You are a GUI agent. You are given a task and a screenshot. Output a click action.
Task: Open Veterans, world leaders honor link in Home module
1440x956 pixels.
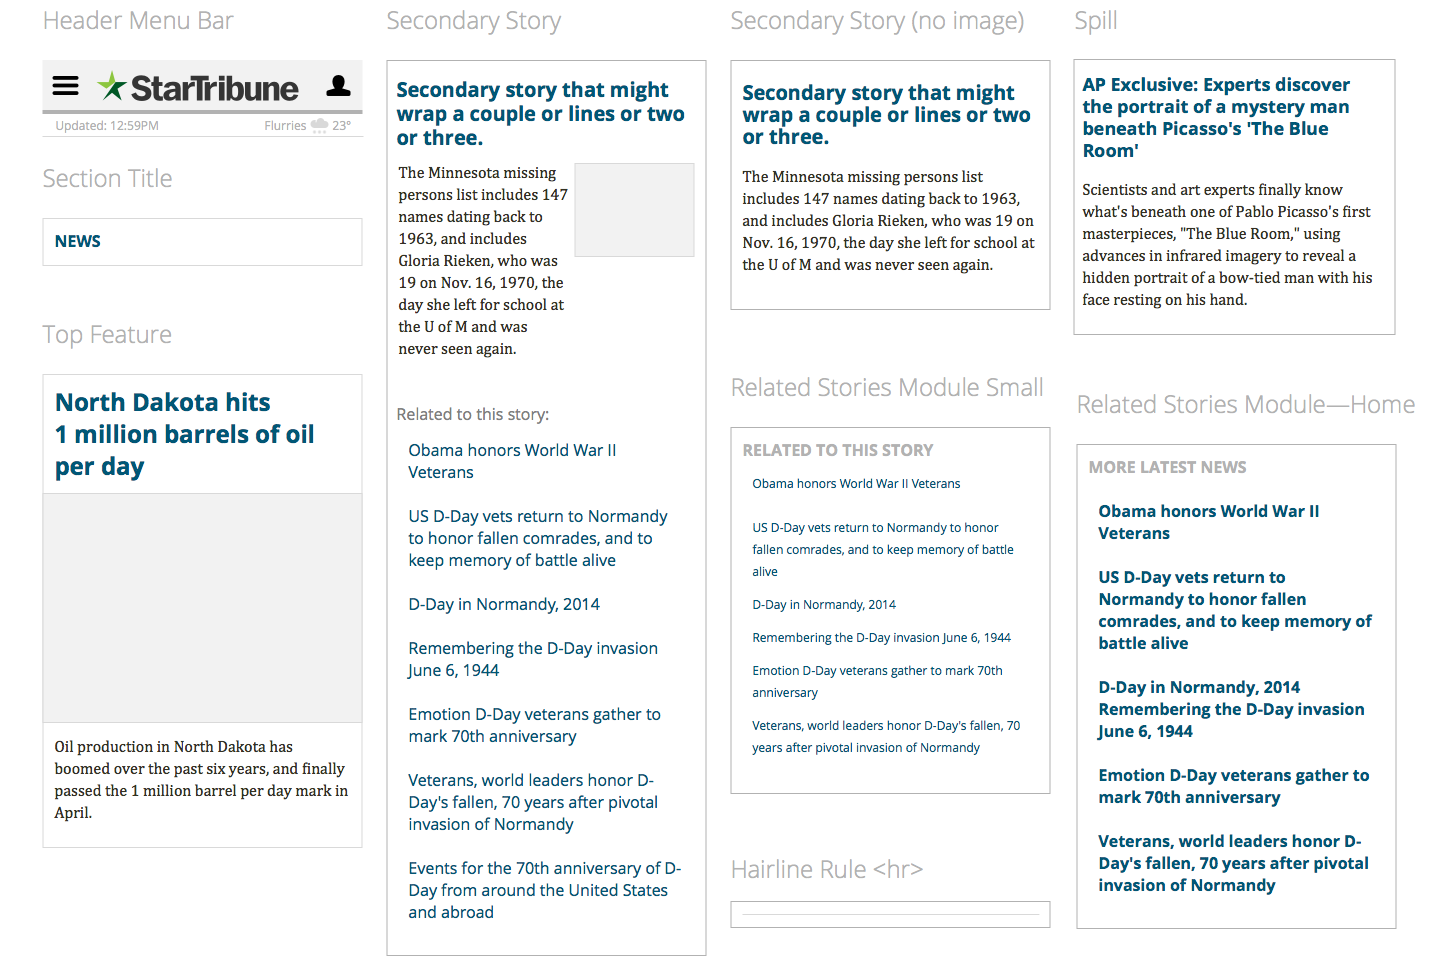pyautogui.click(x=1233, y=863)
